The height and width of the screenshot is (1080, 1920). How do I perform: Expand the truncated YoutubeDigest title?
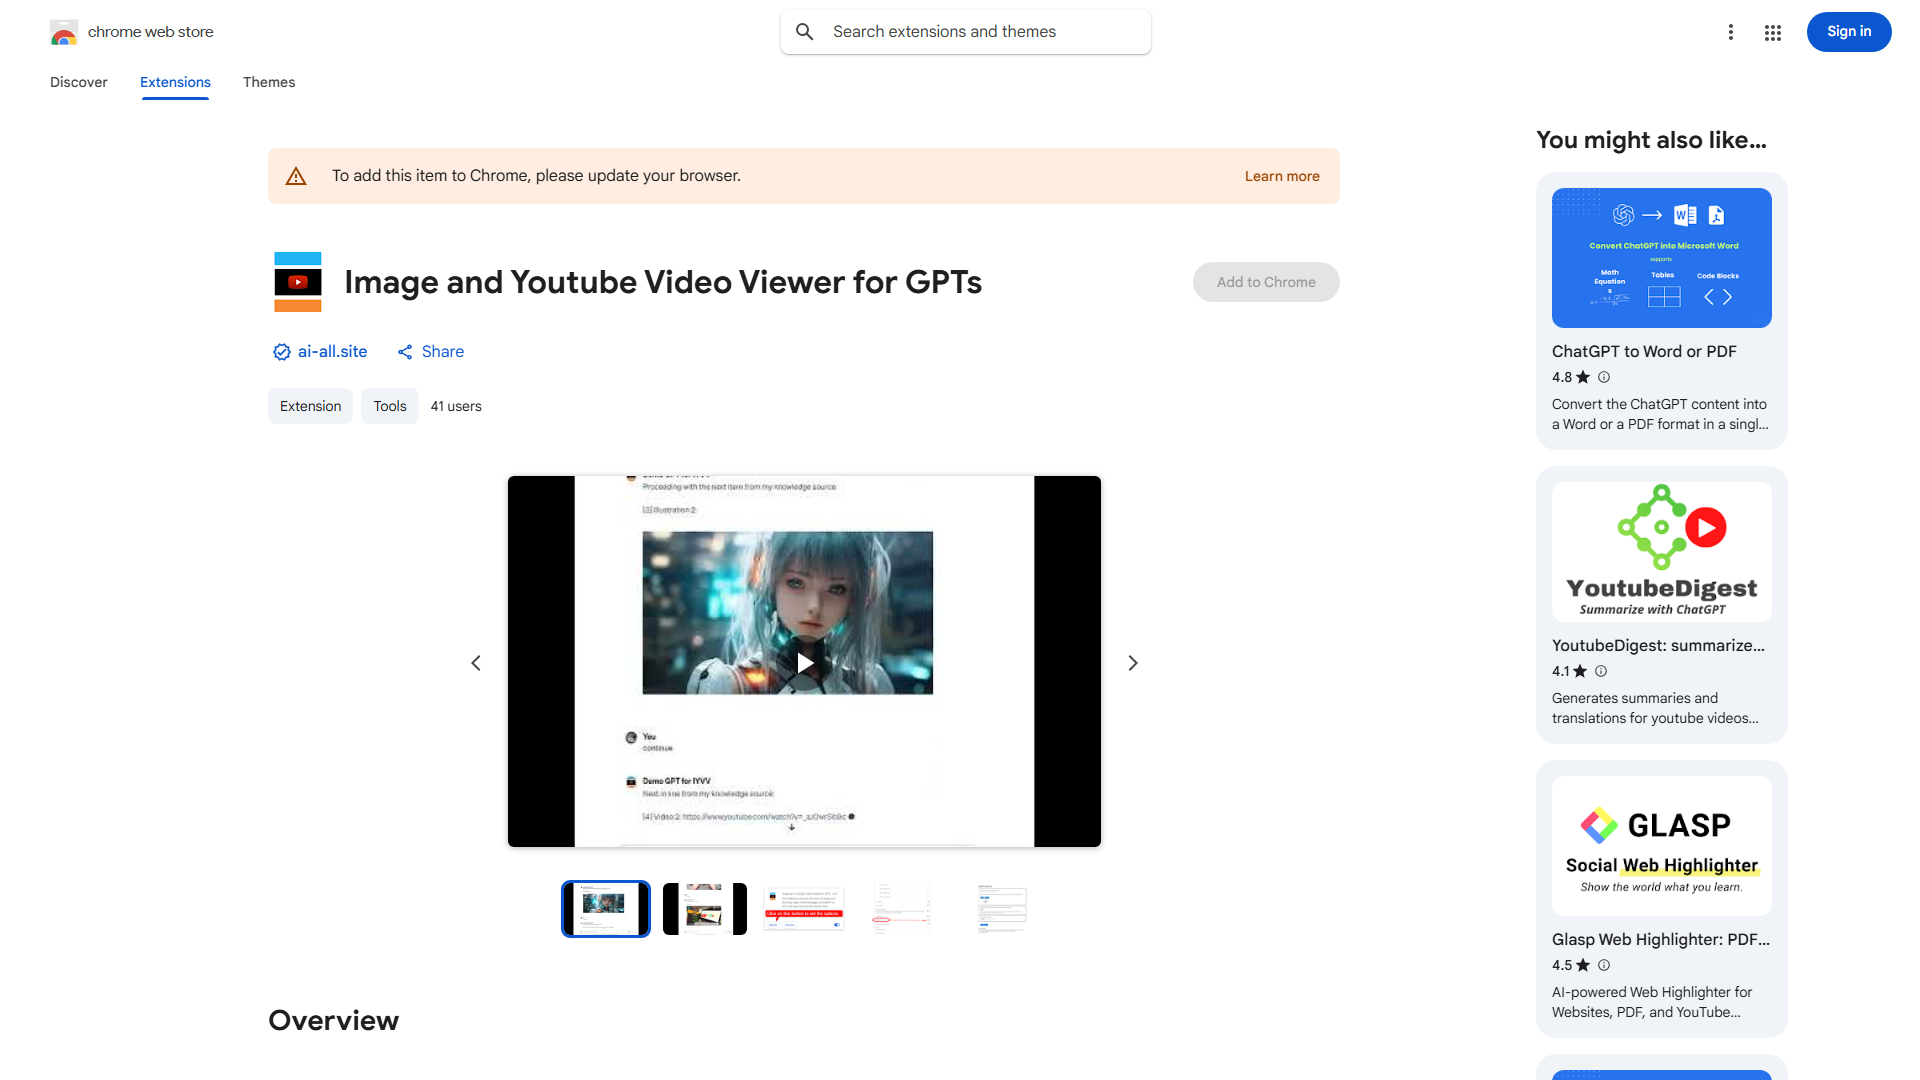click(x=1659, y=645)
